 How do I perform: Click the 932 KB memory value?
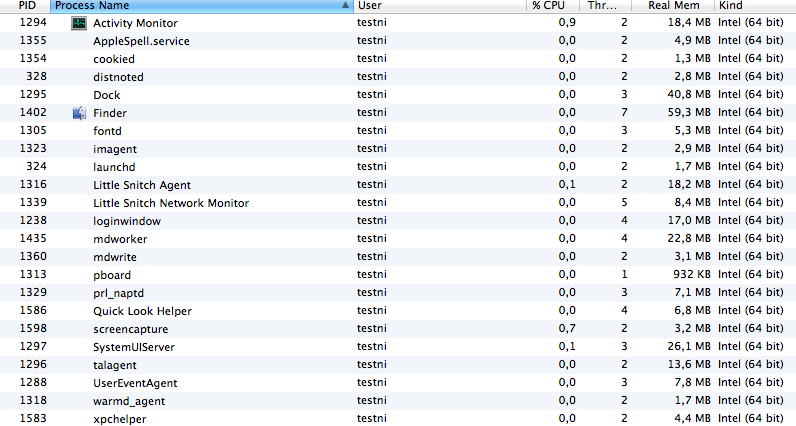tap(692, 274)
